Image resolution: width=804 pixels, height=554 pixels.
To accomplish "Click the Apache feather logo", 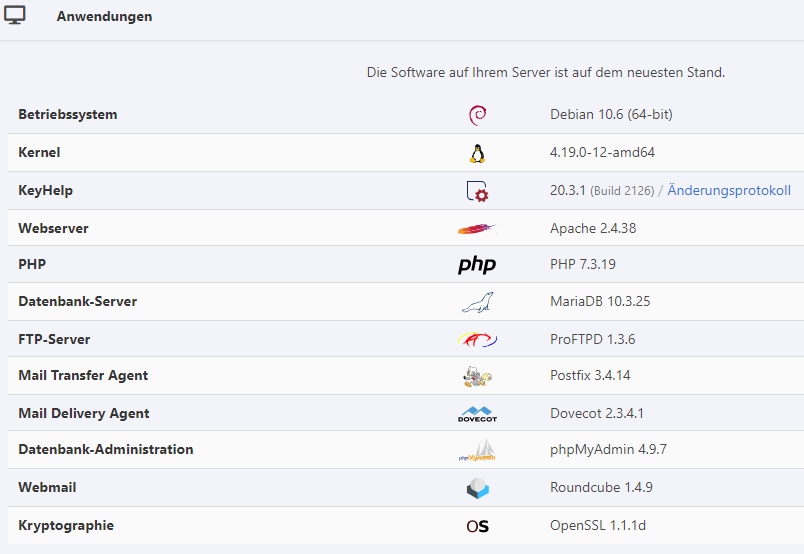I will point(477,229).
